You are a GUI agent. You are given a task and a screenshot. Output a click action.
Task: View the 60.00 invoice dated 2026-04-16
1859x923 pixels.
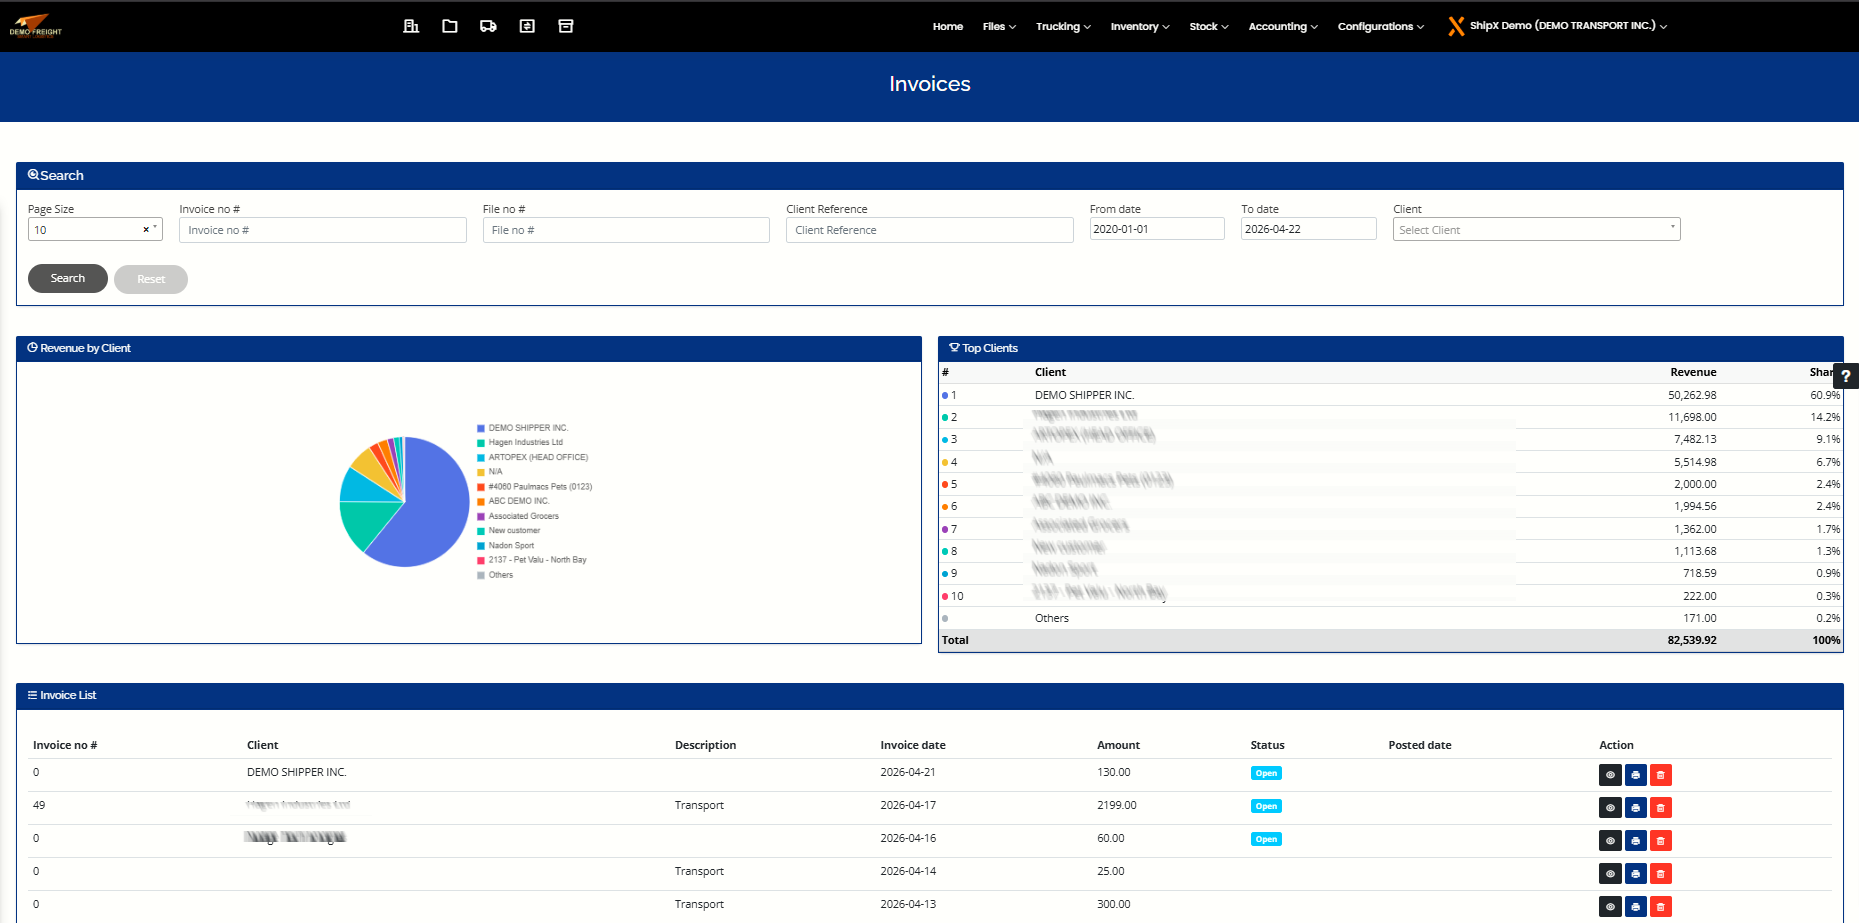(1610, 841)
